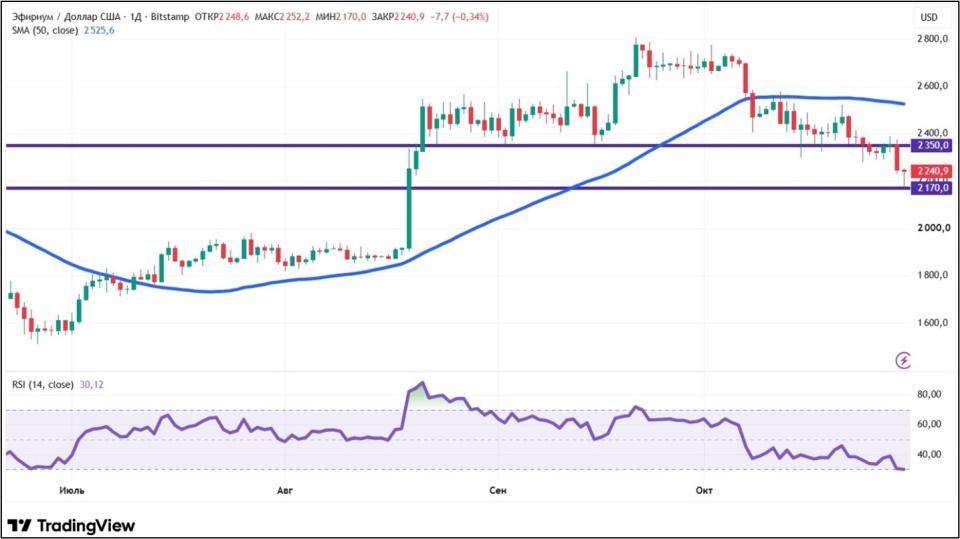Click the 2170,0 horizontal line price label

931,187
